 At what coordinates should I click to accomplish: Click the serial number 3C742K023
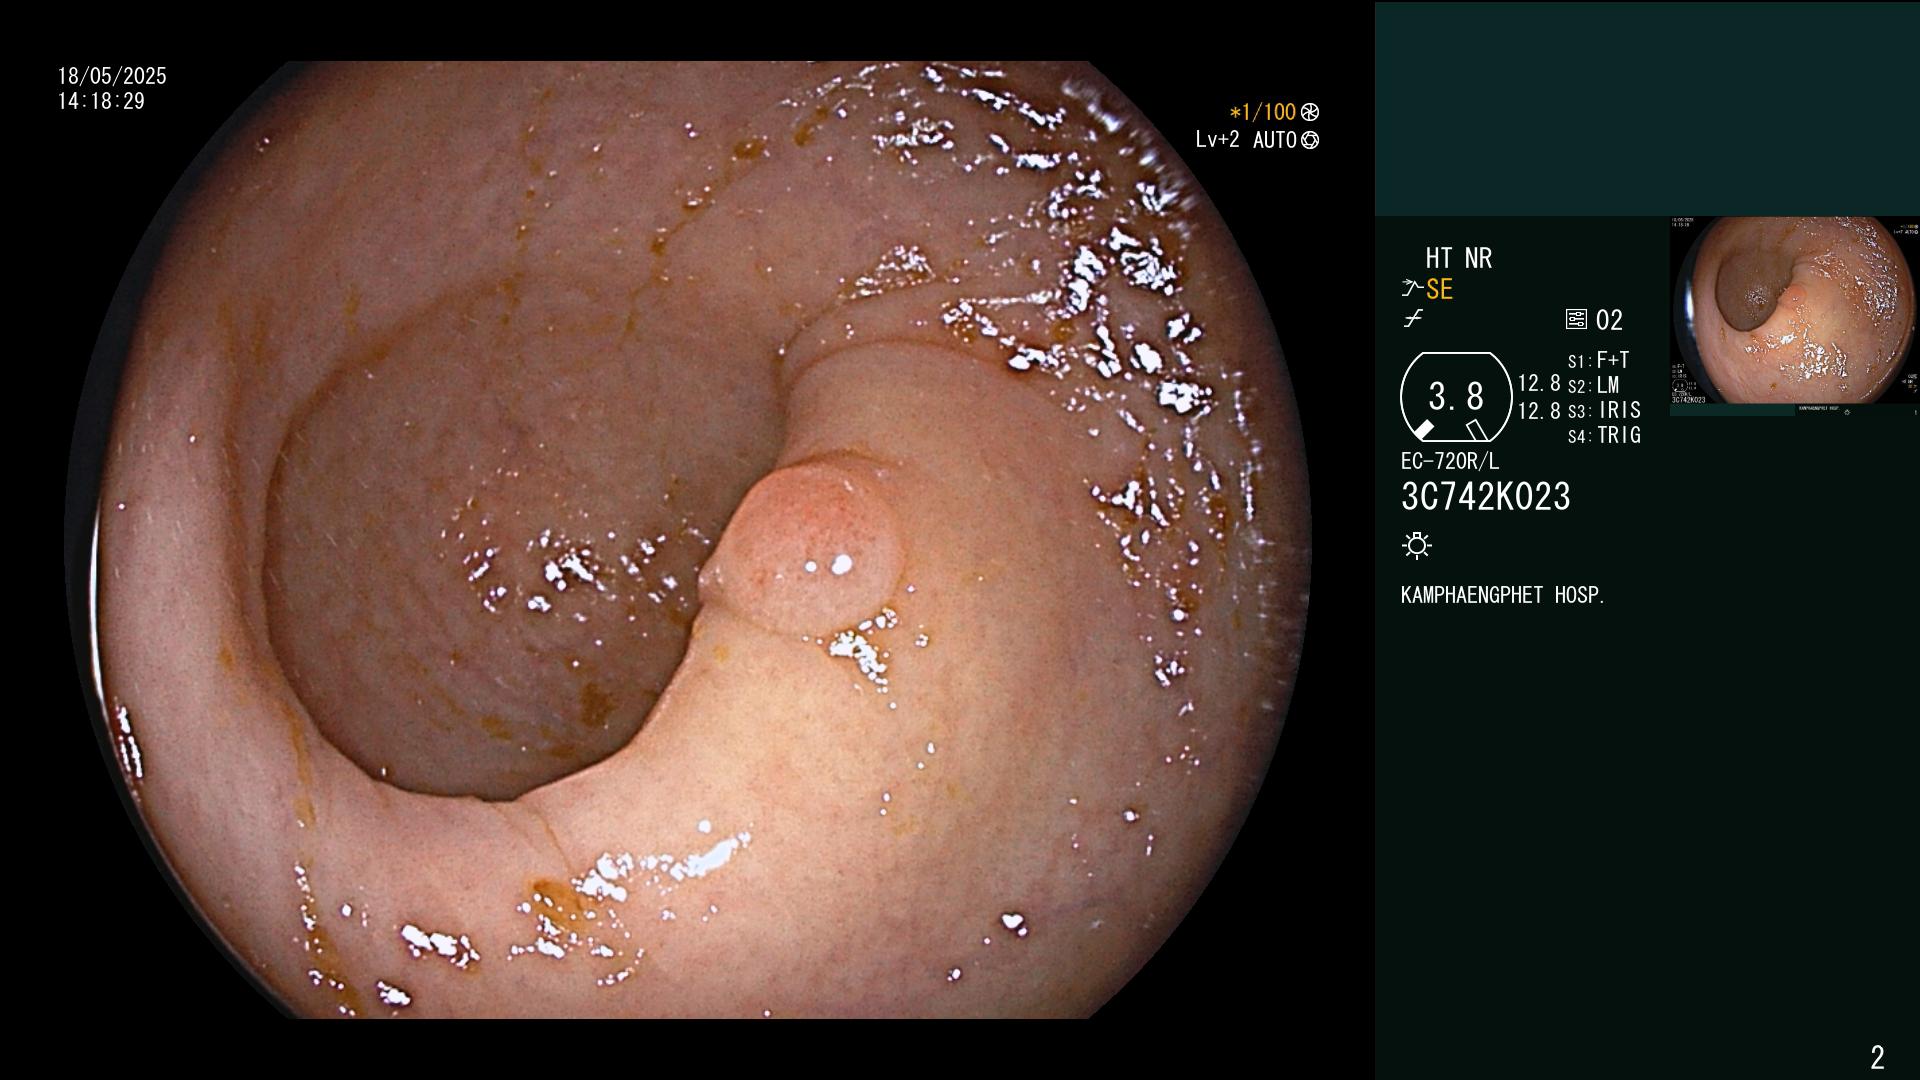pos(1486,497)
